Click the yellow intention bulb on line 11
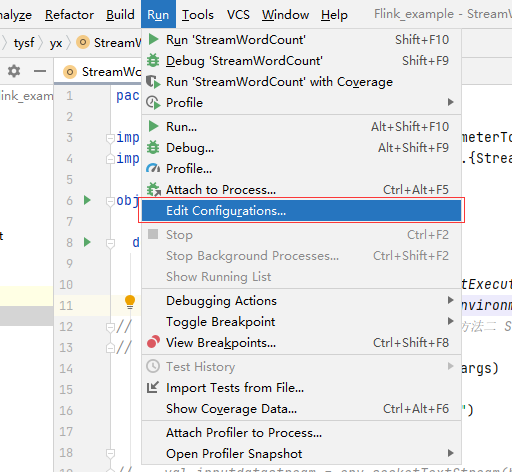512x472 pixels. [130, 302]
